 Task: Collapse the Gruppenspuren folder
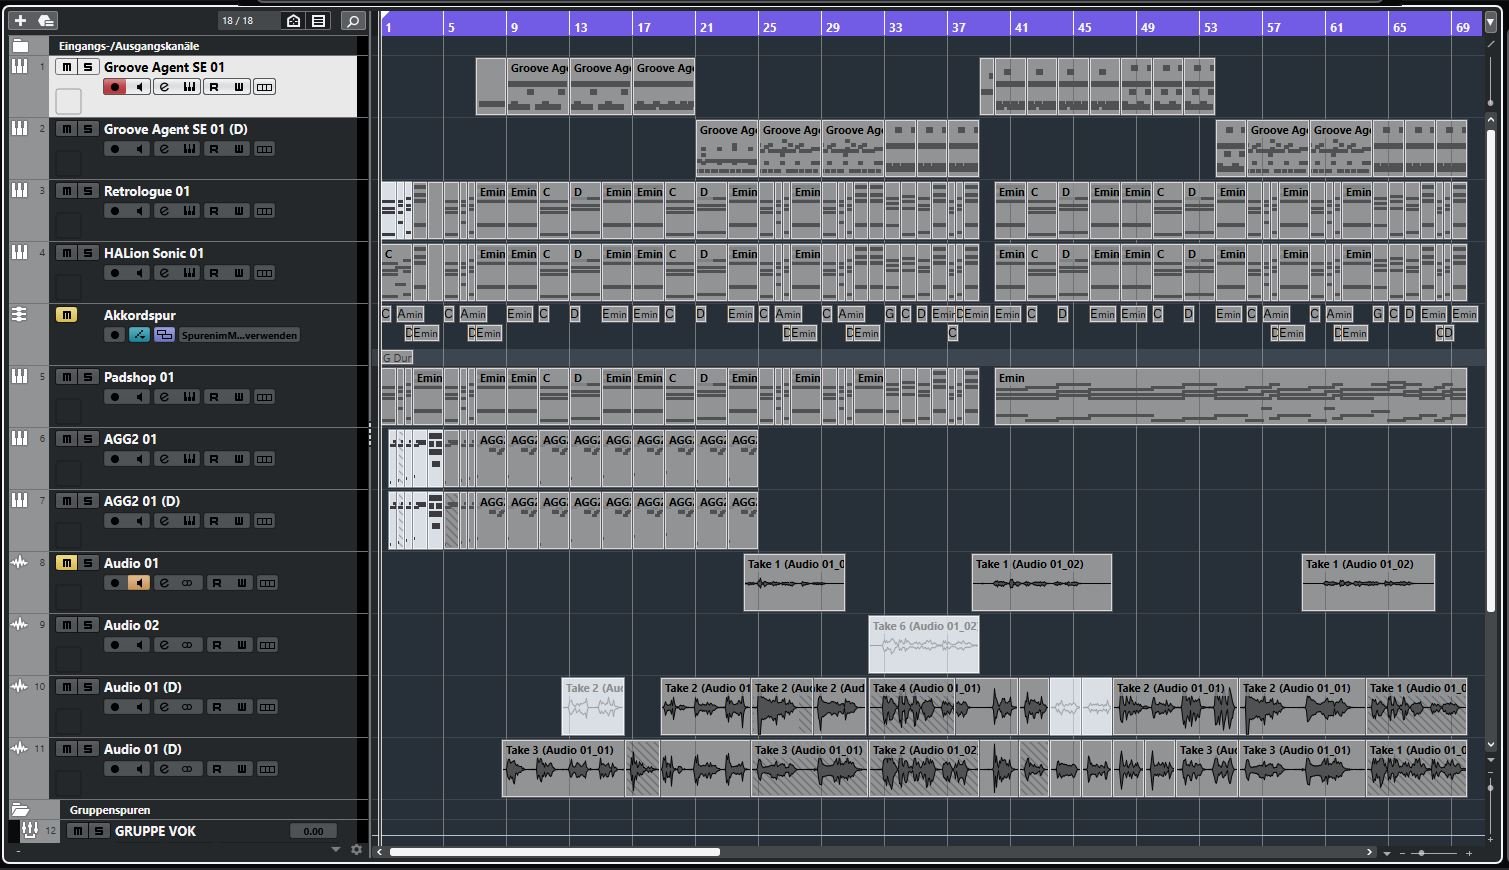[x=20, y=810]
